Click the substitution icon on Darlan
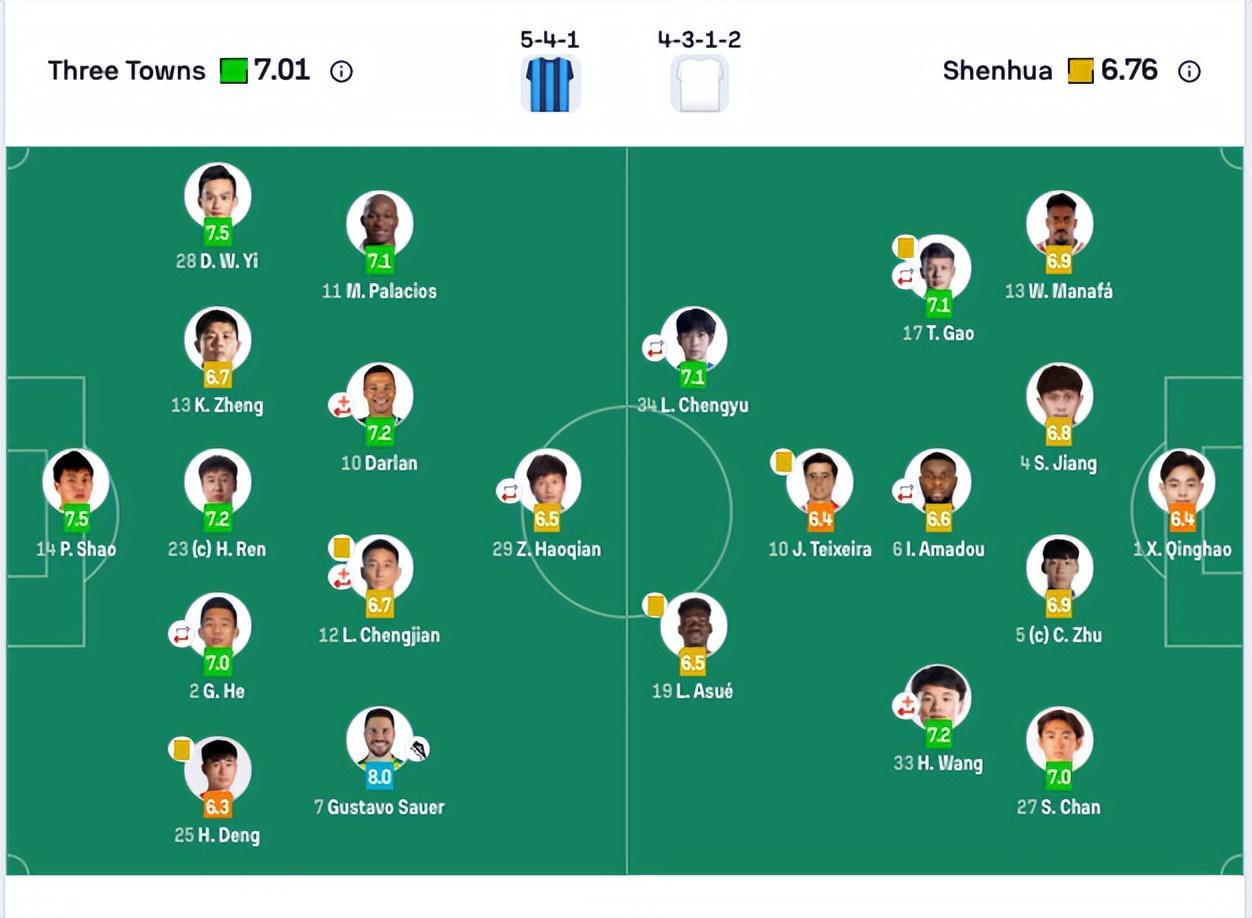 point(341,406)
